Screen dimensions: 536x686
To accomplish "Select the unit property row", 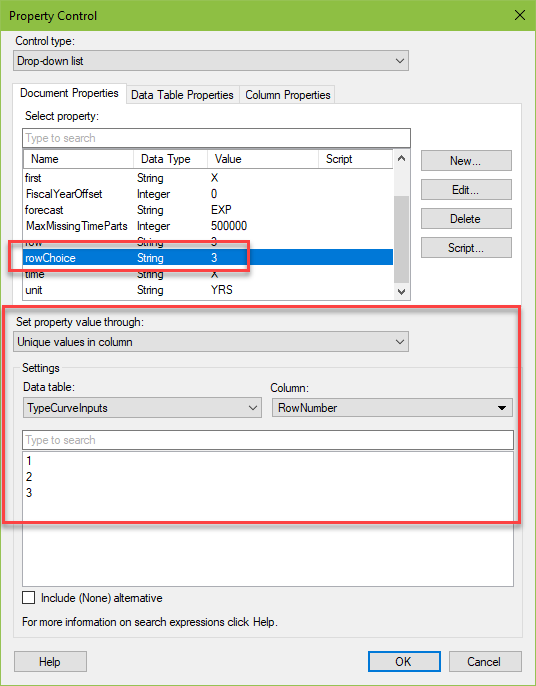I will click(x=208, y=290).
